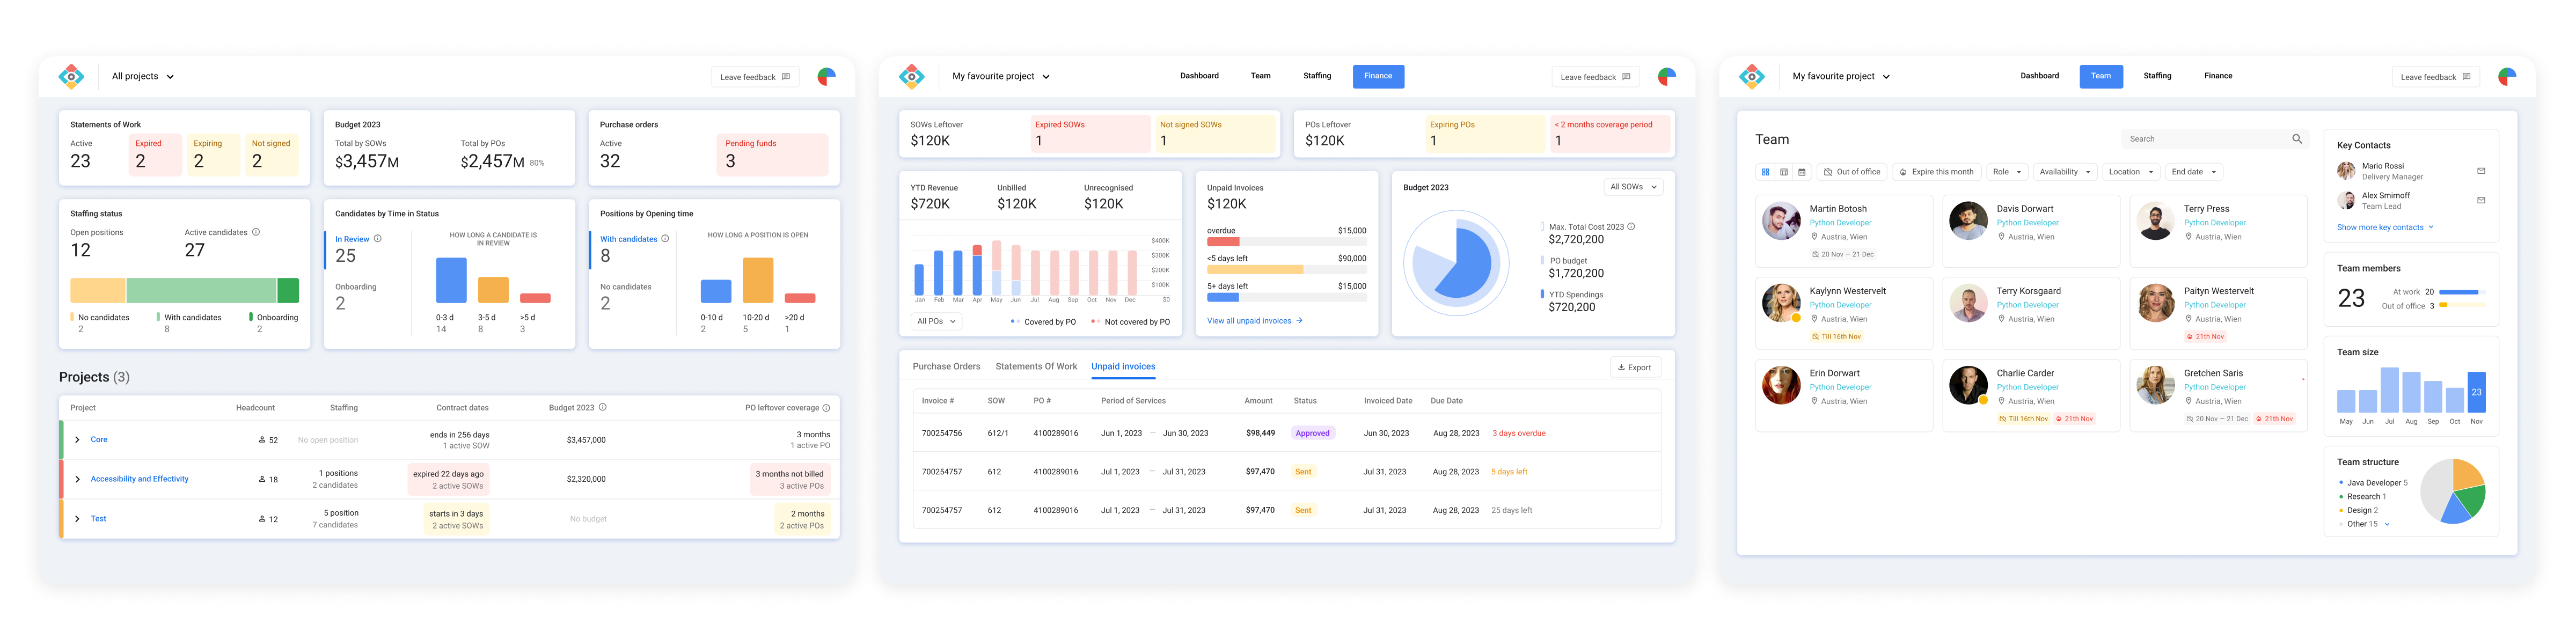This screenshot has width=2576, height=639.
Task: Click info icon beside PO leftover coverage
Action: [x=826, y=408]
